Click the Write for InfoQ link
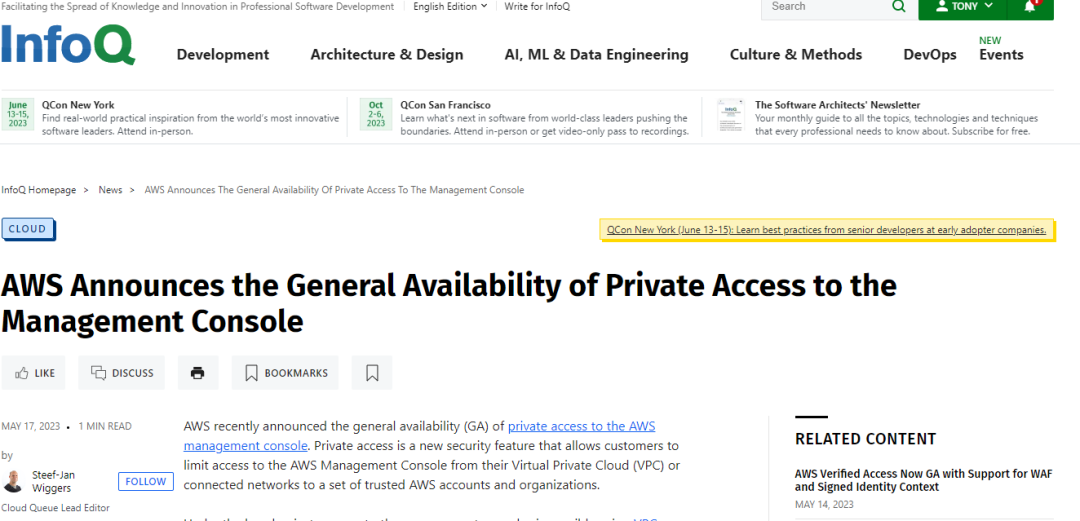The height and width of the screenshot is (521, 1080). point(537,6)
